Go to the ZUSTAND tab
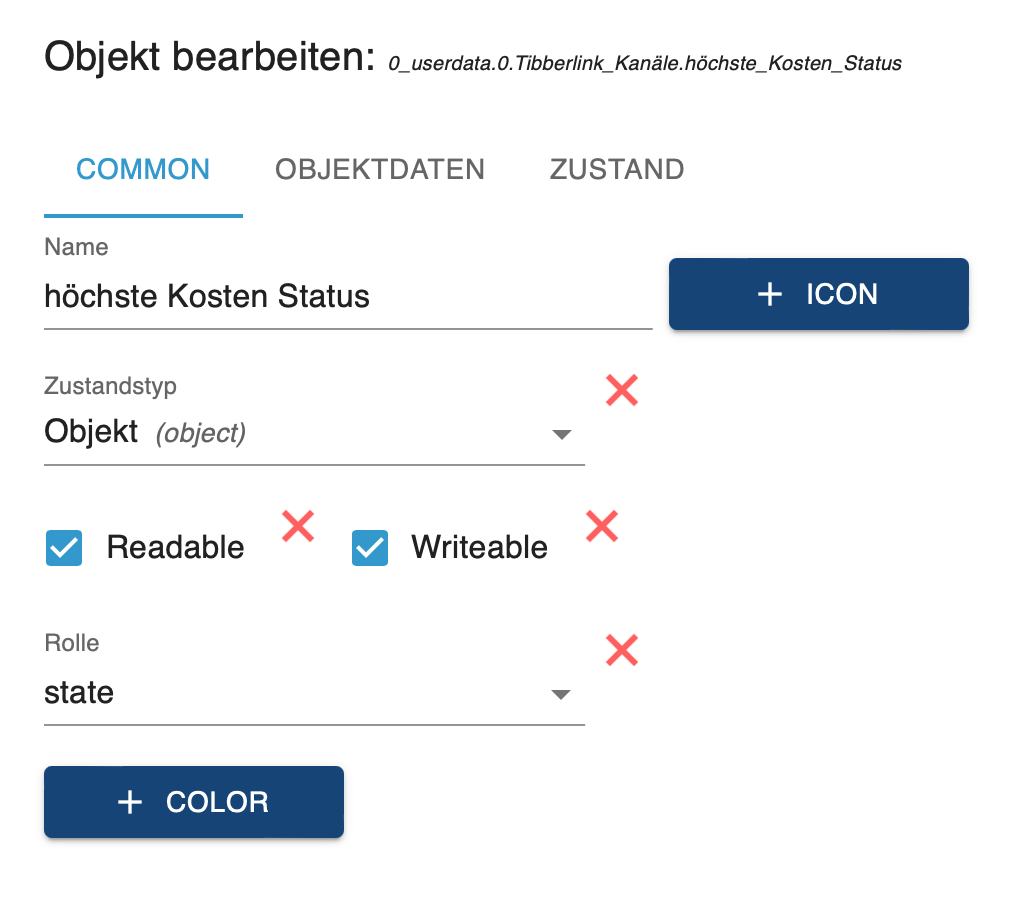Screen dimensions: 1024x906 (617, 169)
